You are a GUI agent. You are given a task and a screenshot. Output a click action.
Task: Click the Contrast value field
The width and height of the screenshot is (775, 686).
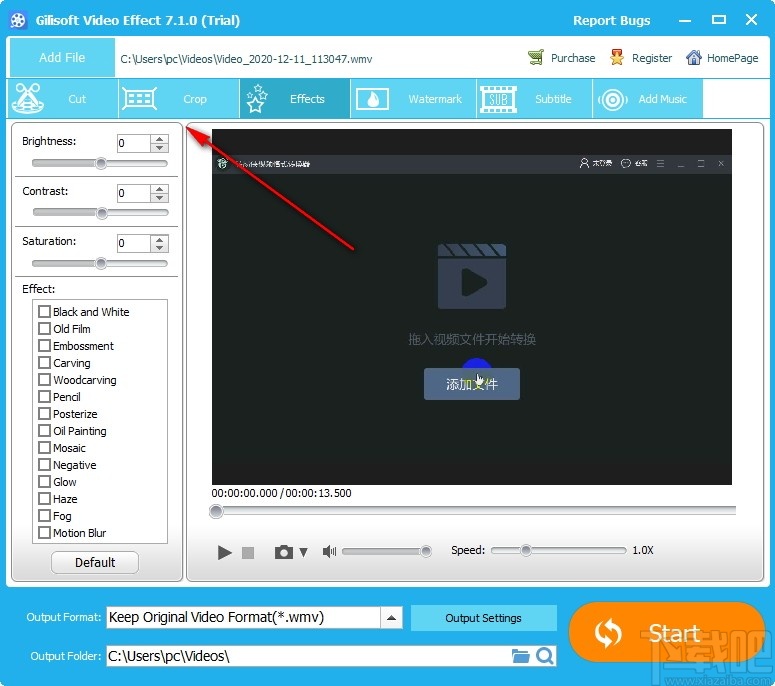[x=133, y=193]
